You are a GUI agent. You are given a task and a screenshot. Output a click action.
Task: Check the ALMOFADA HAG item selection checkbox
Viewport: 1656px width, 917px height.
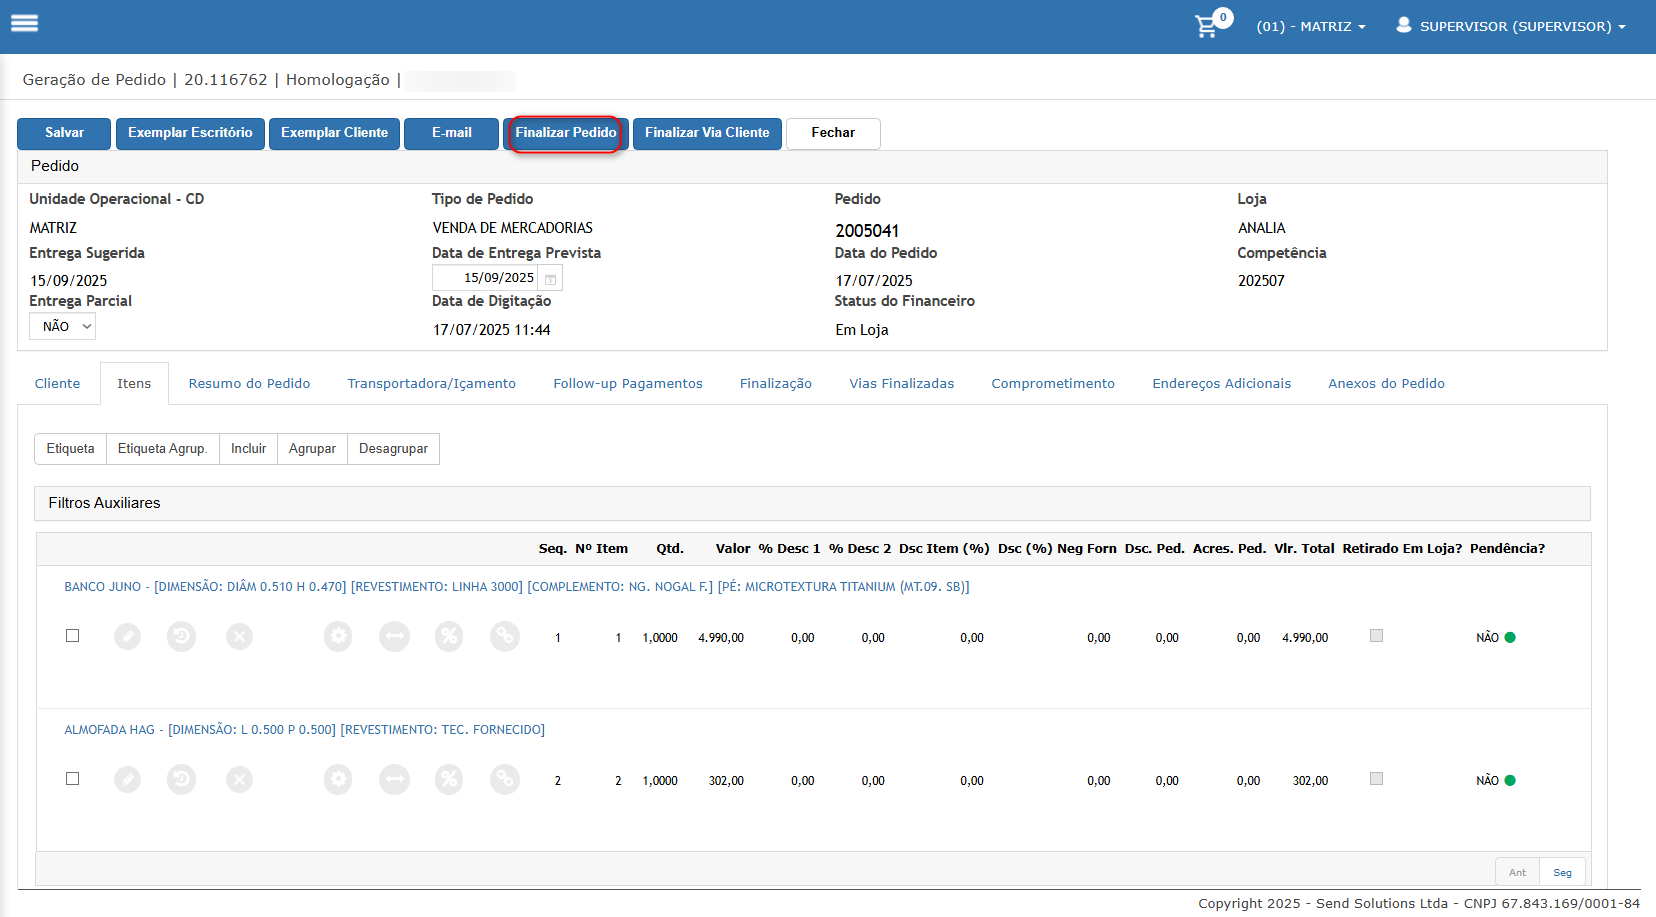tap(72, 778)
